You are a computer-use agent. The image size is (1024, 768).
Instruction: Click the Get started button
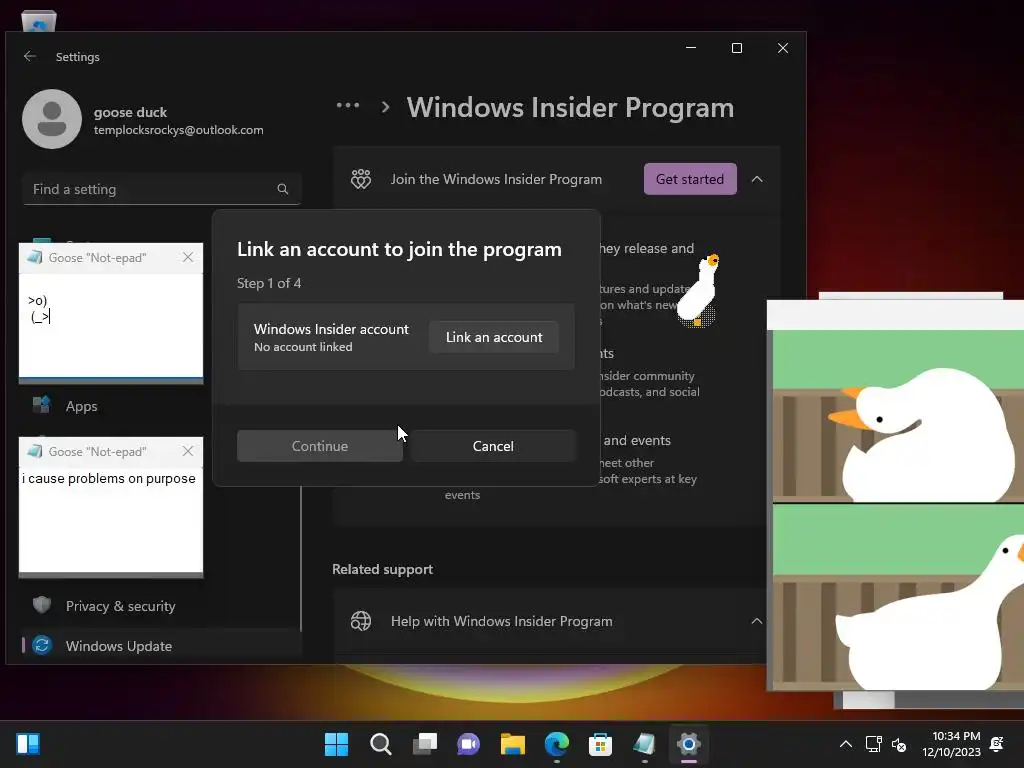690,179
